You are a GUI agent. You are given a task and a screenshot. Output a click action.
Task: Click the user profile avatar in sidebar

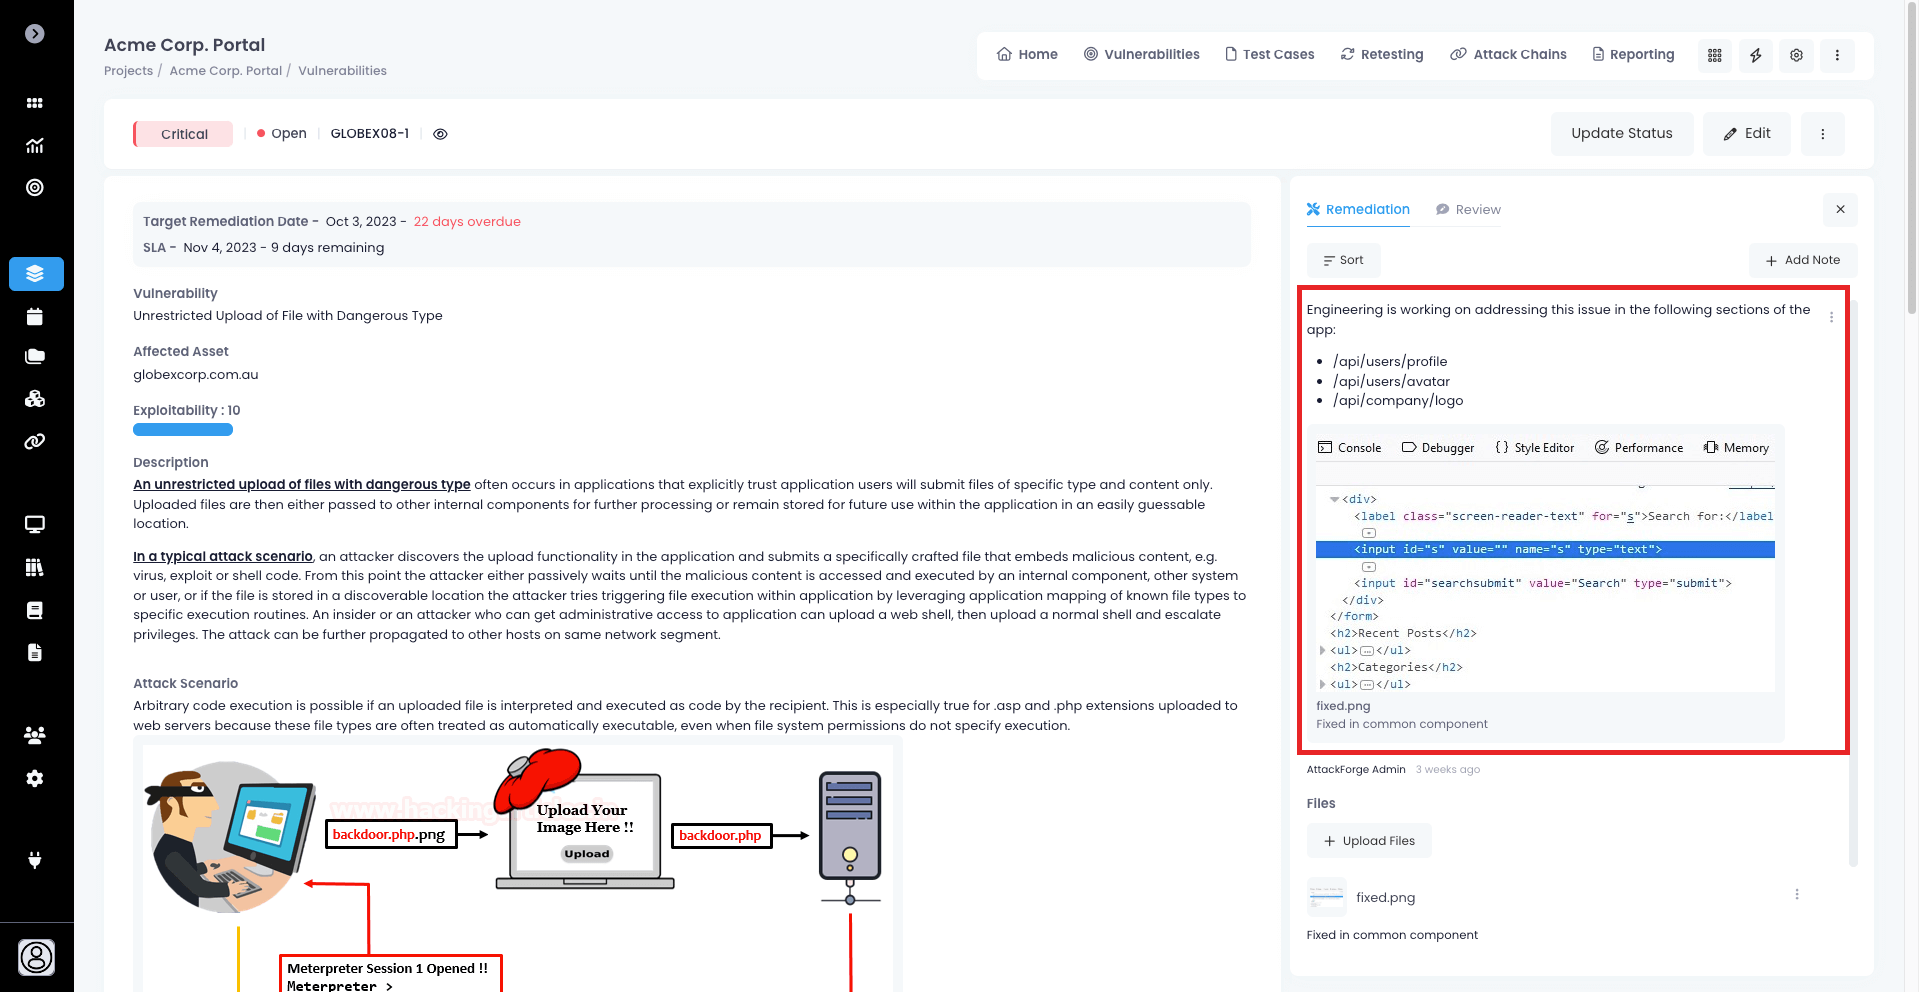point(36,957)
